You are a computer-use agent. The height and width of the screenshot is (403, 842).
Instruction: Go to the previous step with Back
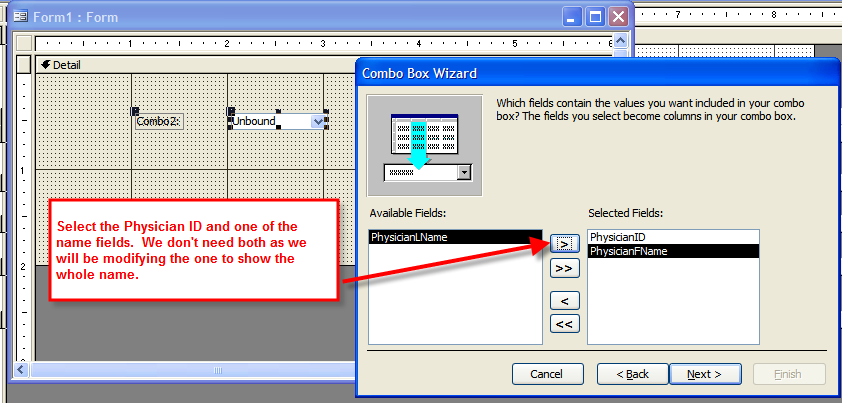coord(632,374)
